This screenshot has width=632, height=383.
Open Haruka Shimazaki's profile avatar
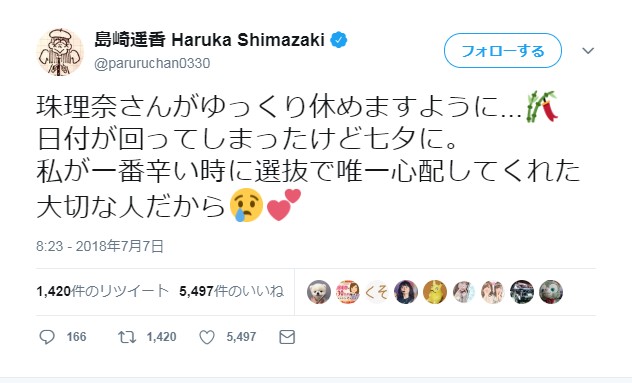coord(60,52)
